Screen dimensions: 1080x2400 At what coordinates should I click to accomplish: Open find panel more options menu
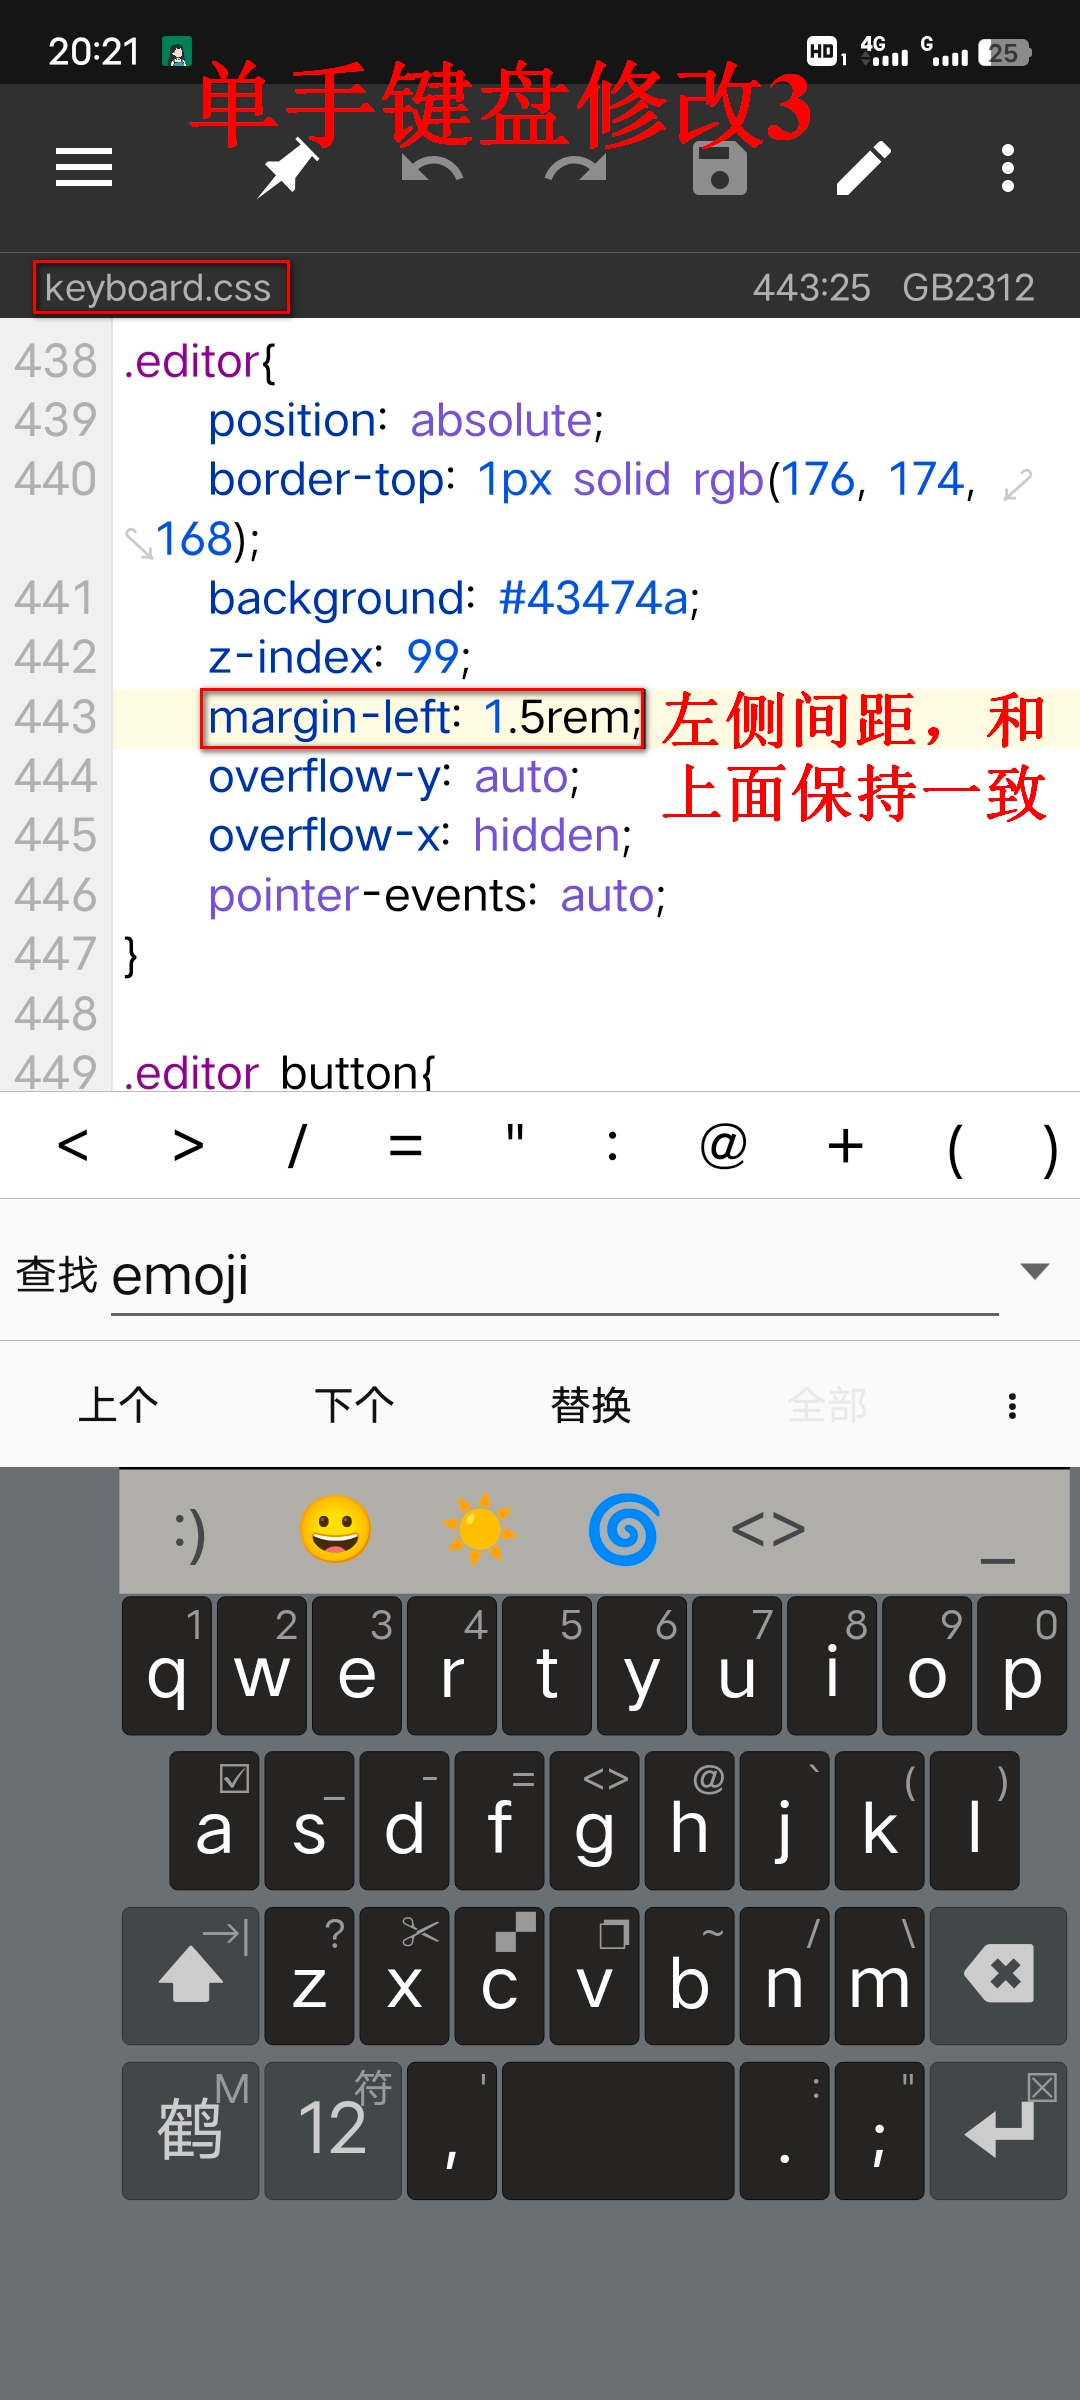point(1012,1406)
